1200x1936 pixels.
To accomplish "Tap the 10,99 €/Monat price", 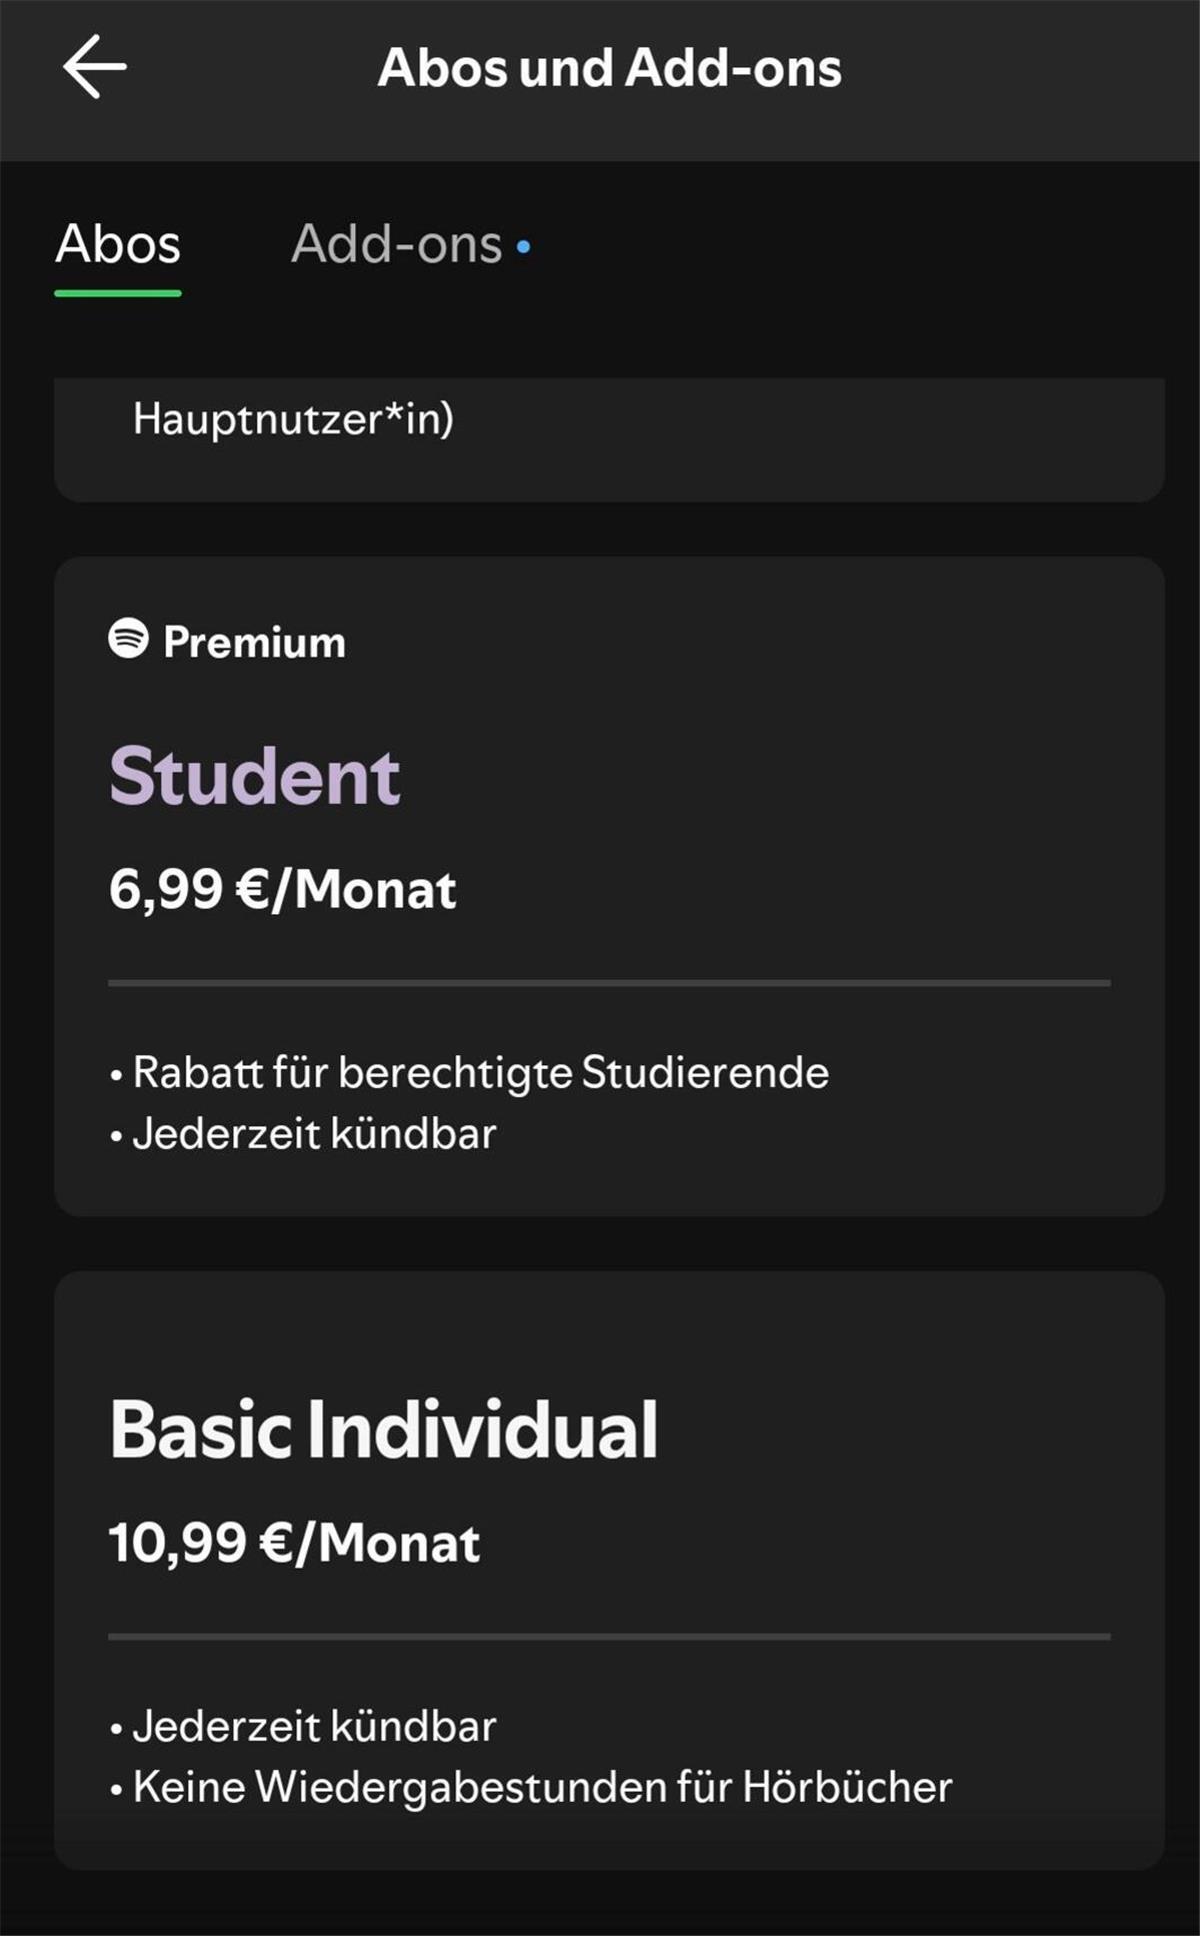I will [x=294, y=1543].
